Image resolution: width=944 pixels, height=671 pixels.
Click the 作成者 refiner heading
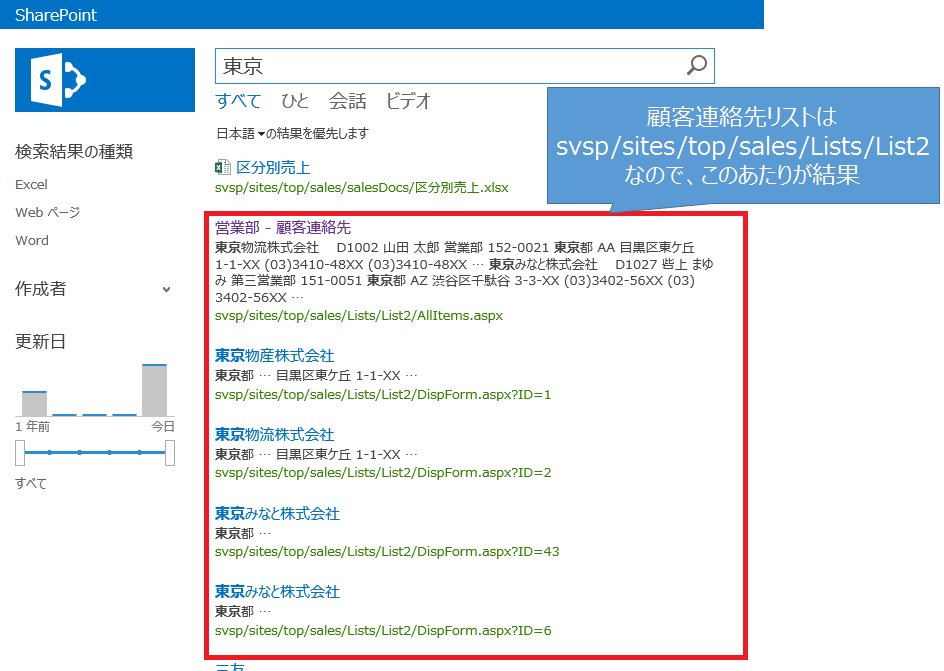[40, 289]
